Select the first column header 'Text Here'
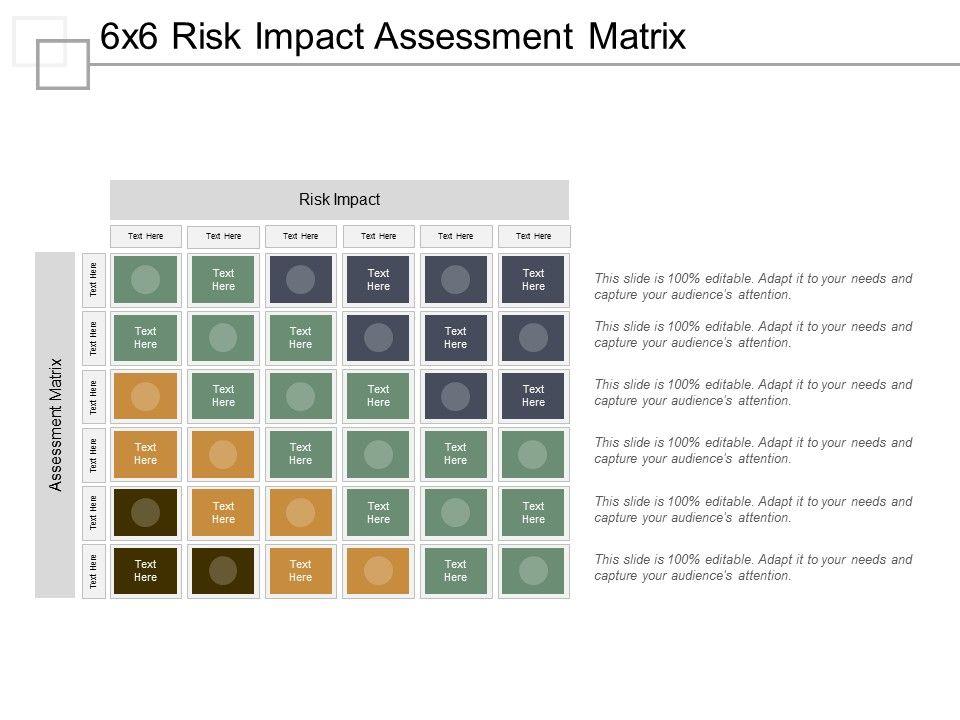The height and width of the screenshot is (720, 960). click(146, 236)
